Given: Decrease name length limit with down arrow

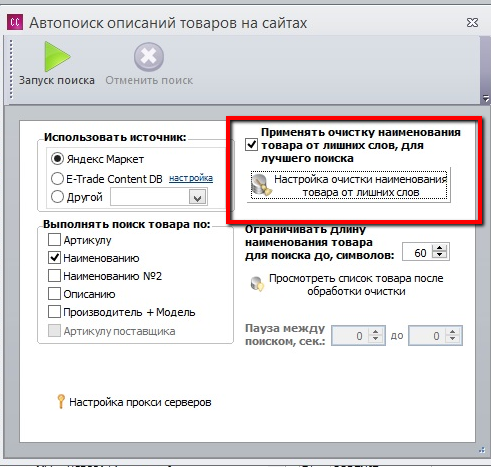Looking at the screenshot, I should click(x=440, y=256).
